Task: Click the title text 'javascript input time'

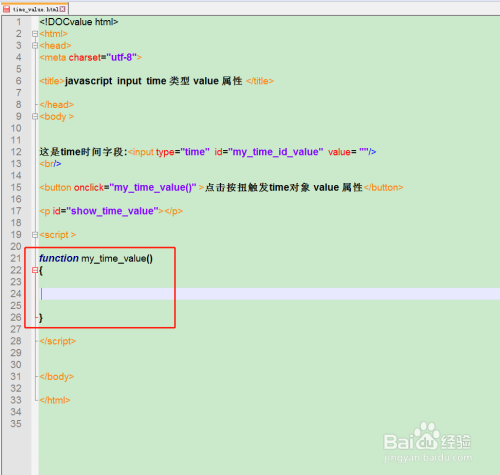Action: [116, 81]
